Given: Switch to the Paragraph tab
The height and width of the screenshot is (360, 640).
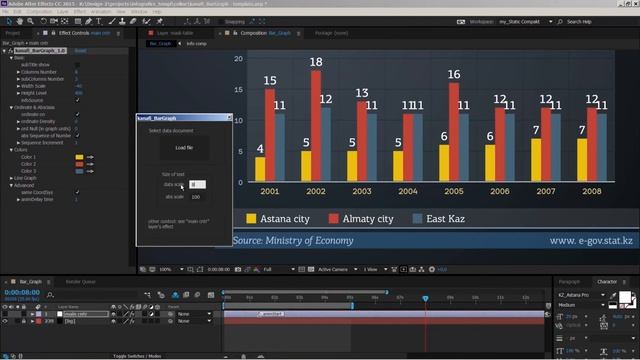Looking at the screenshot, I should pos(569,282).
